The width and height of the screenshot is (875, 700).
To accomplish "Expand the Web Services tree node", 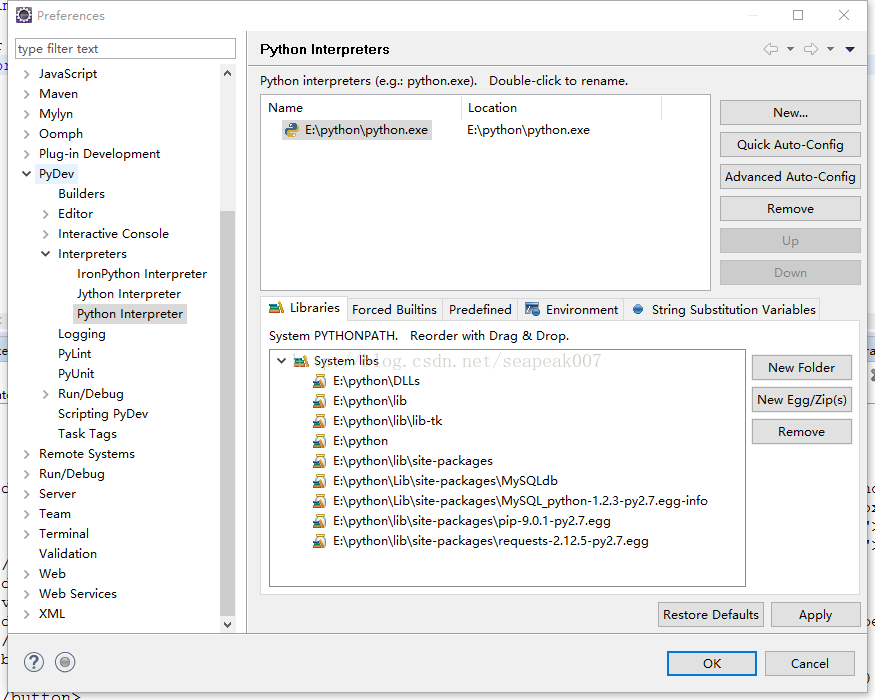I will 26,594.
